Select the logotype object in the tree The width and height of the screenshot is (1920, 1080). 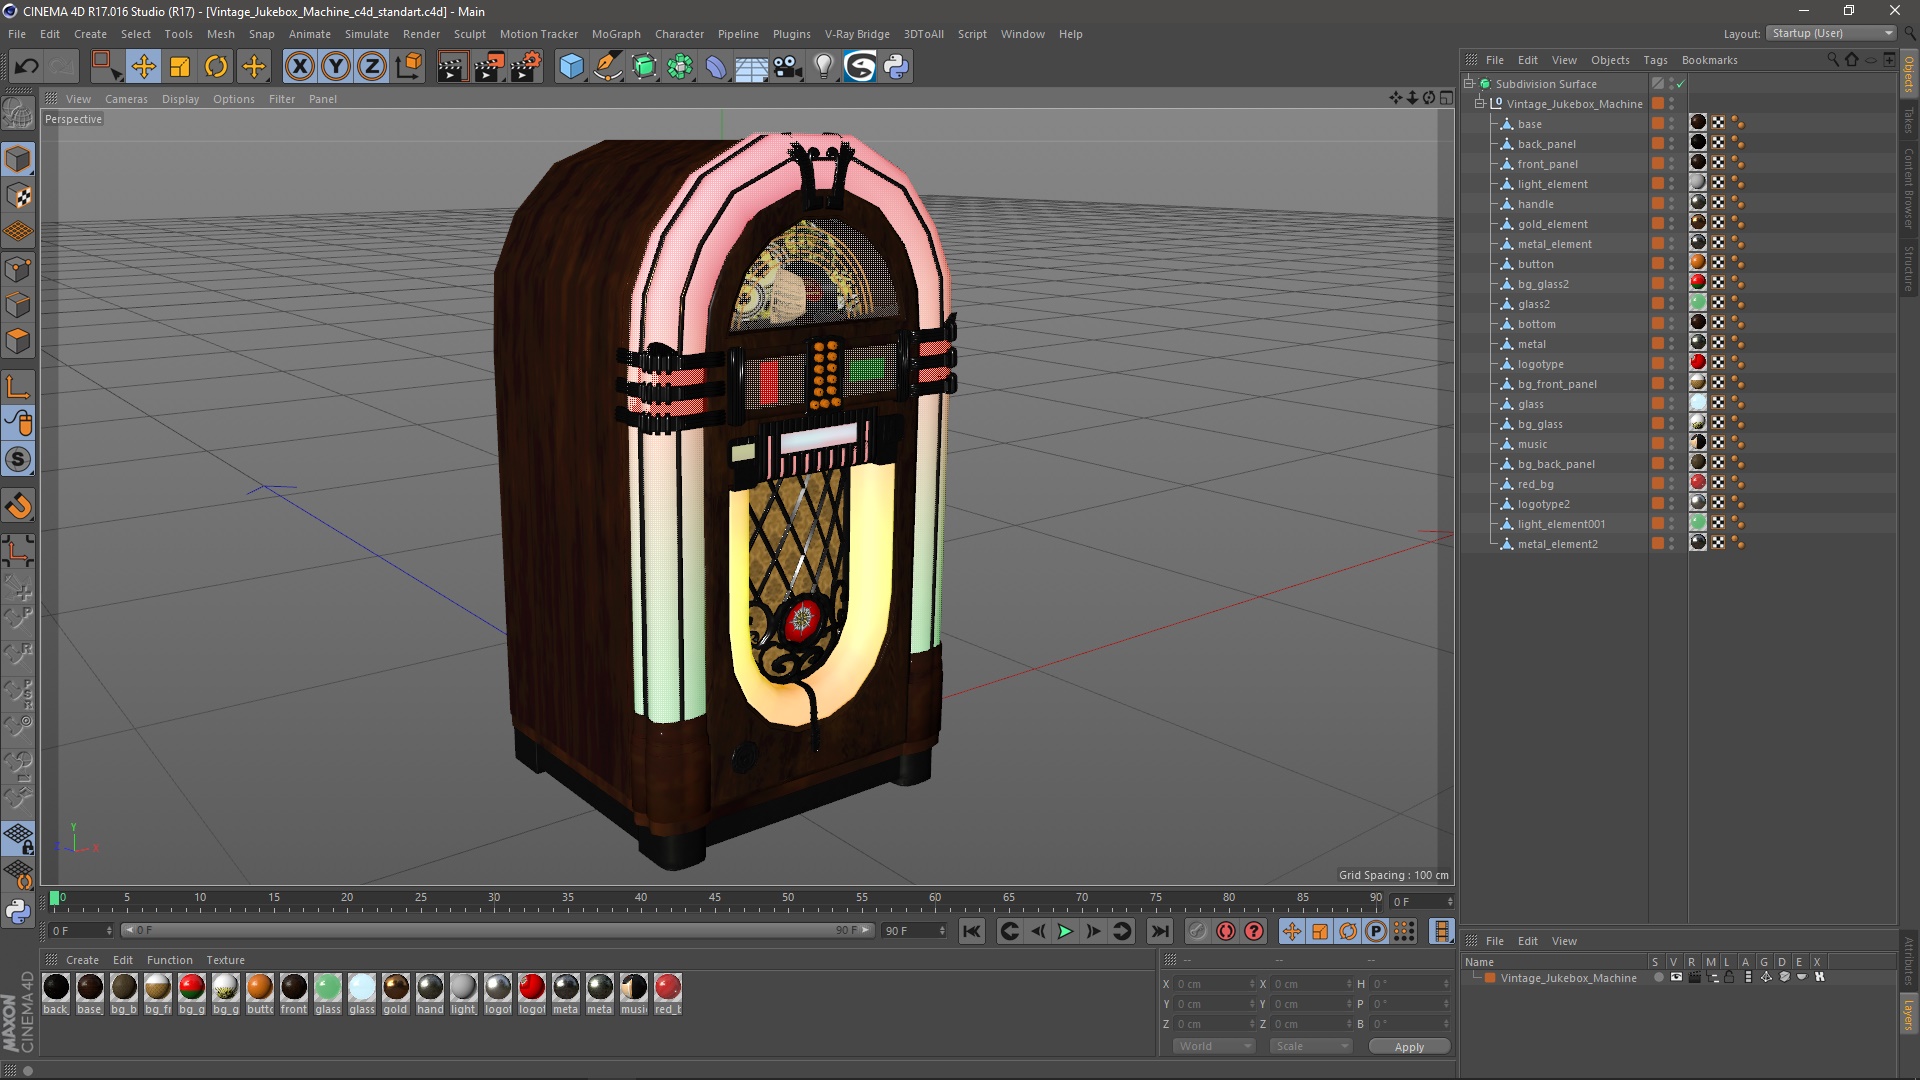[x=1540, y=364]
